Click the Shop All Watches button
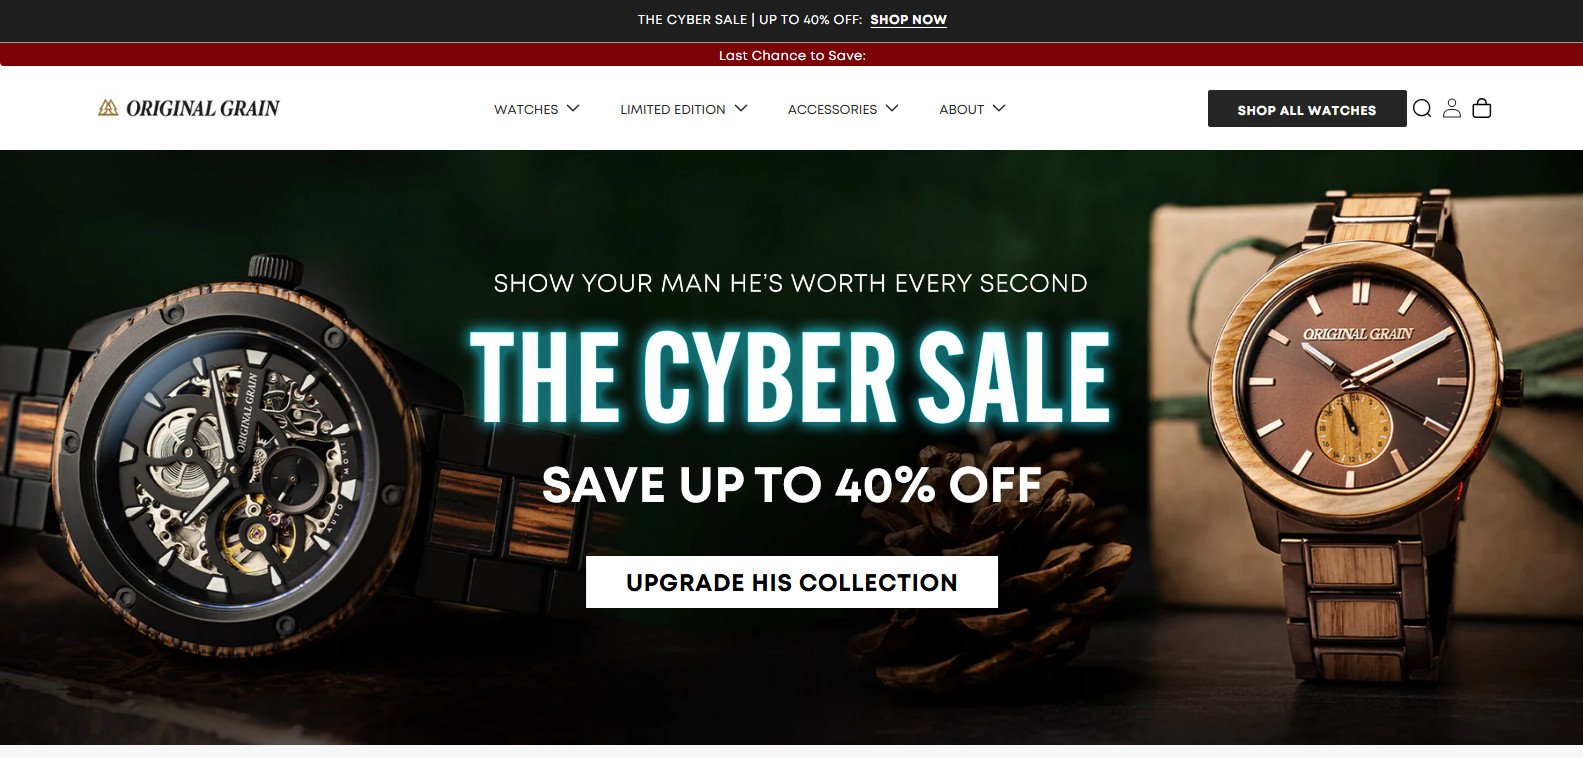The height and width of the screenshot is (758, 1583). tap(1307, 109)
